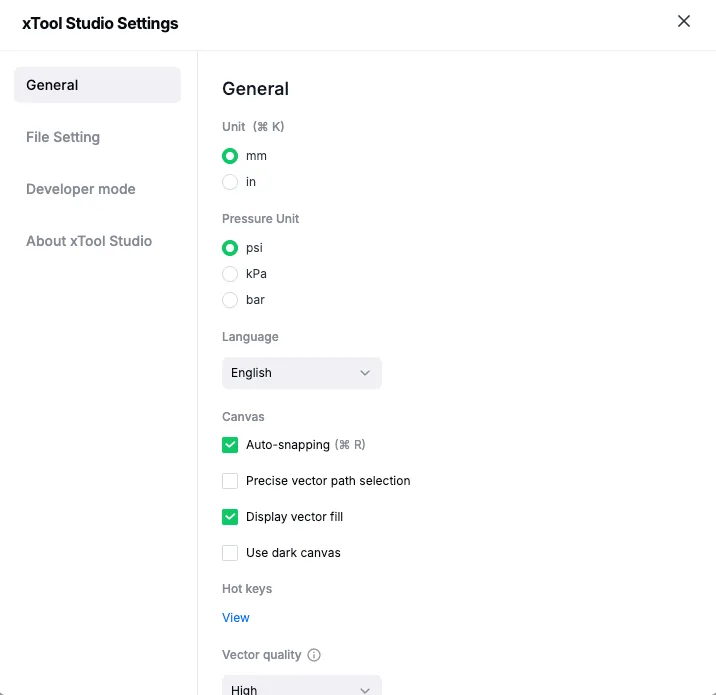Uncheck Display vector fill
This screenshot has height=695, width=716.
230,517
